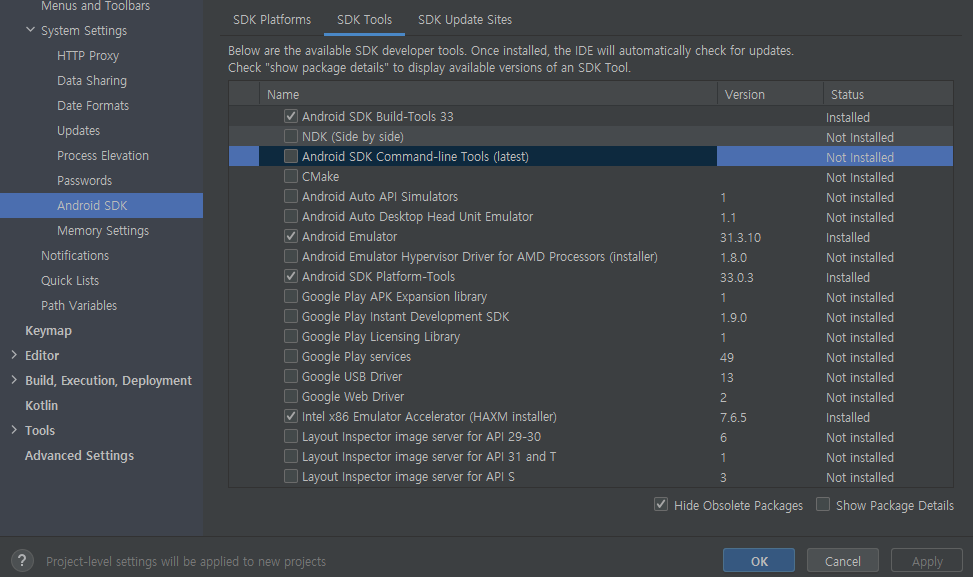This screenshot has width=973, height=577.
Task: Select Layout Inspector image server API 31 and T
Action: [429, 457]
